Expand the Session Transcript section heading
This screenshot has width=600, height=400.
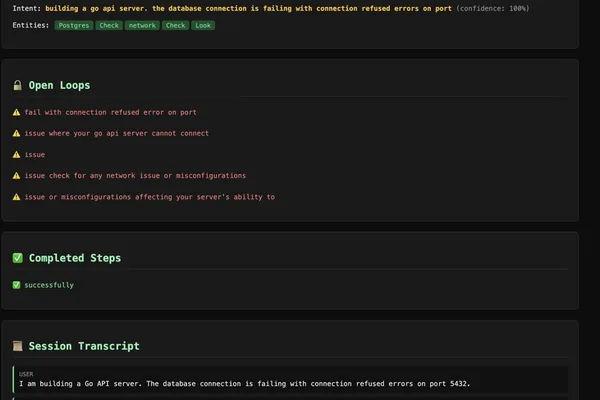(84, 346)
